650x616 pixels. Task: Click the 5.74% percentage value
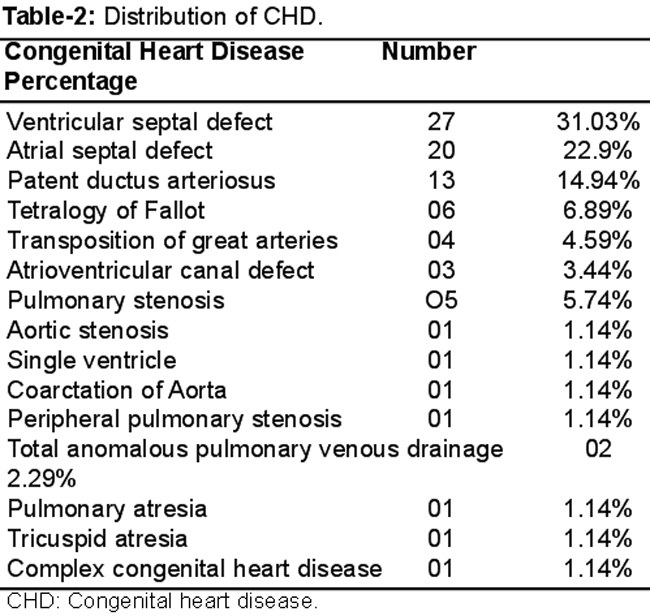[598, 300]
